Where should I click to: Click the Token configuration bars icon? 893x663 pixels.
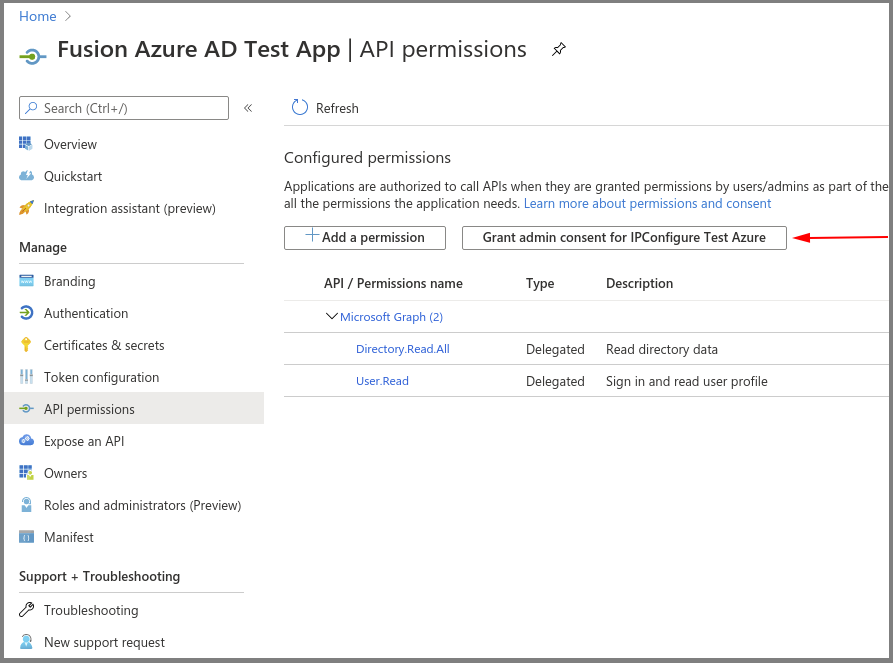coord(26,377)
